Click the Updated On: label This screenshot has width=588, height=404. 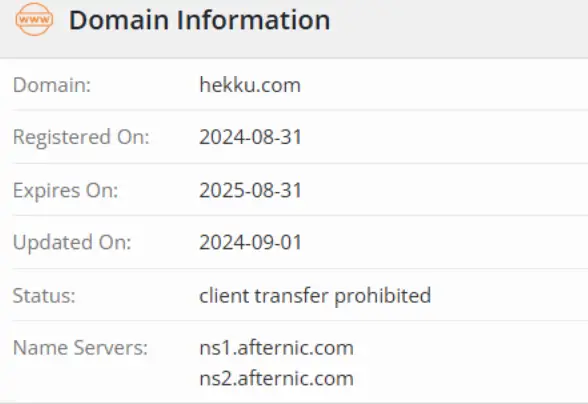point(72,243)
